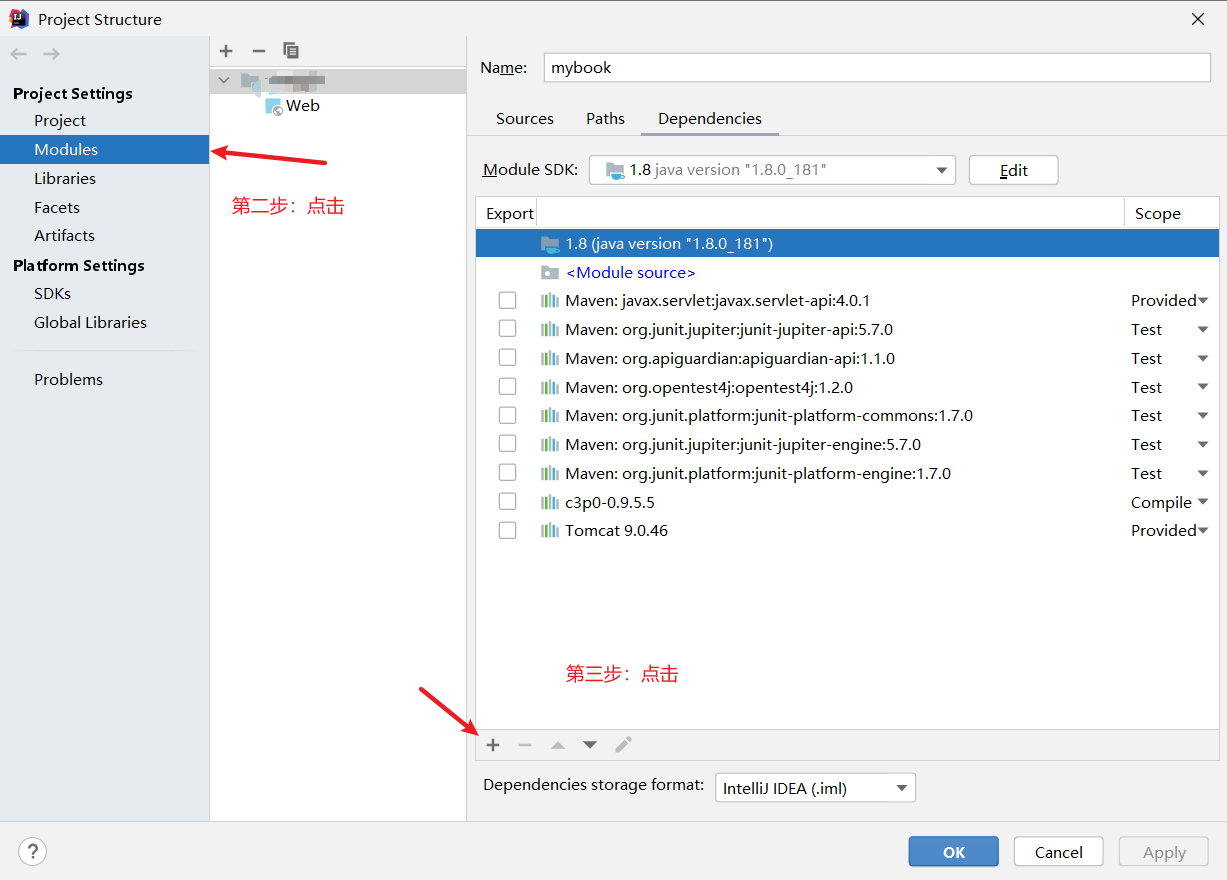
Task: Remove dependency using minus button below list
Action: [525, 745]
